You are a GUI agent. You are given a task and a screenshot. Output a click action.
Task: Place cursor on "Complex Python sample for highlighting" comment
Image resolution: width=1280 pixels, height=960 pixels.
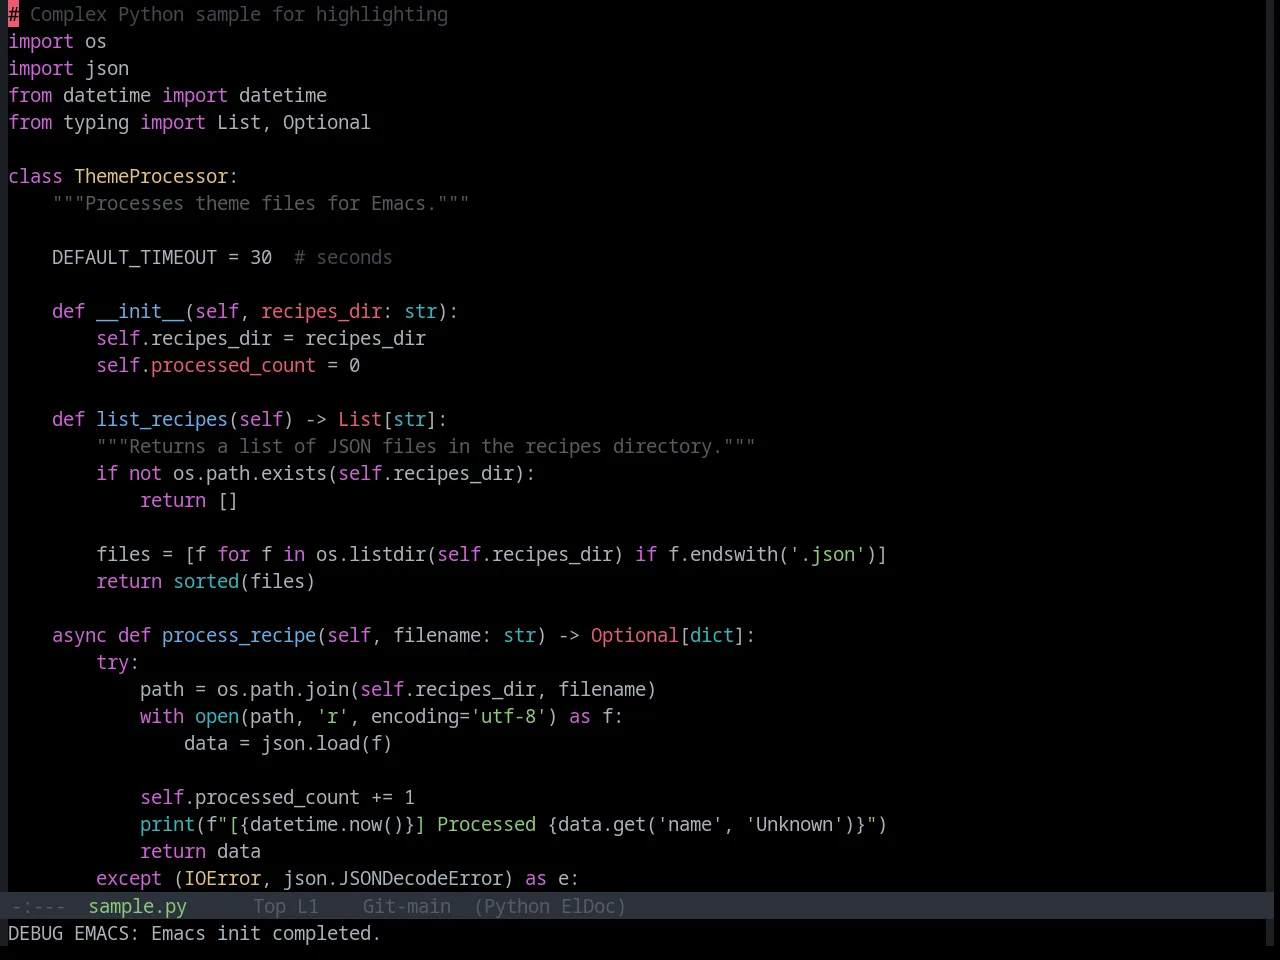tap(239, 14)
